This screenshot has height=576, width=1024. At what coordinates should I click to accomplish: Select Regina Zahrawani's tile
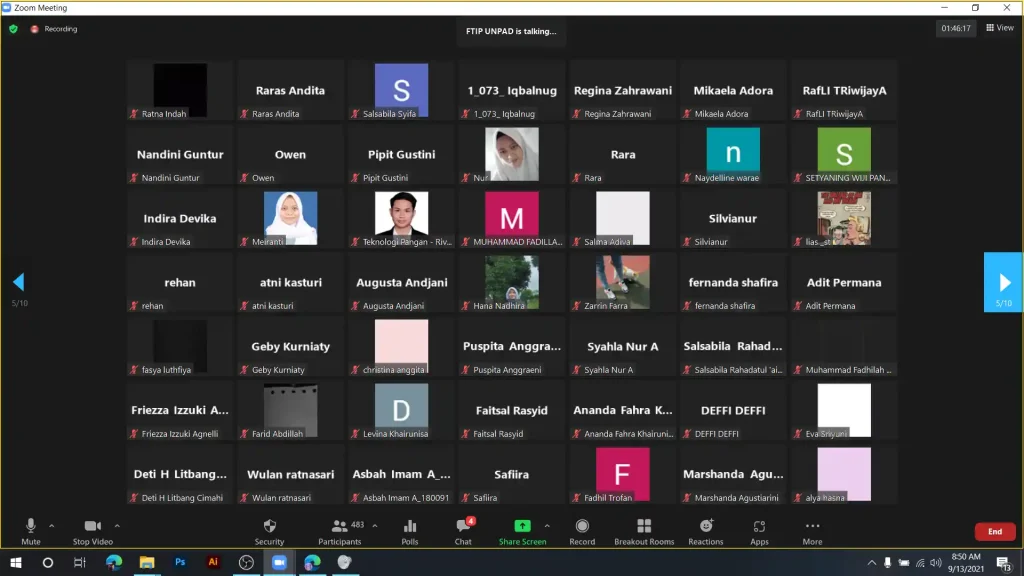[622, 90]
